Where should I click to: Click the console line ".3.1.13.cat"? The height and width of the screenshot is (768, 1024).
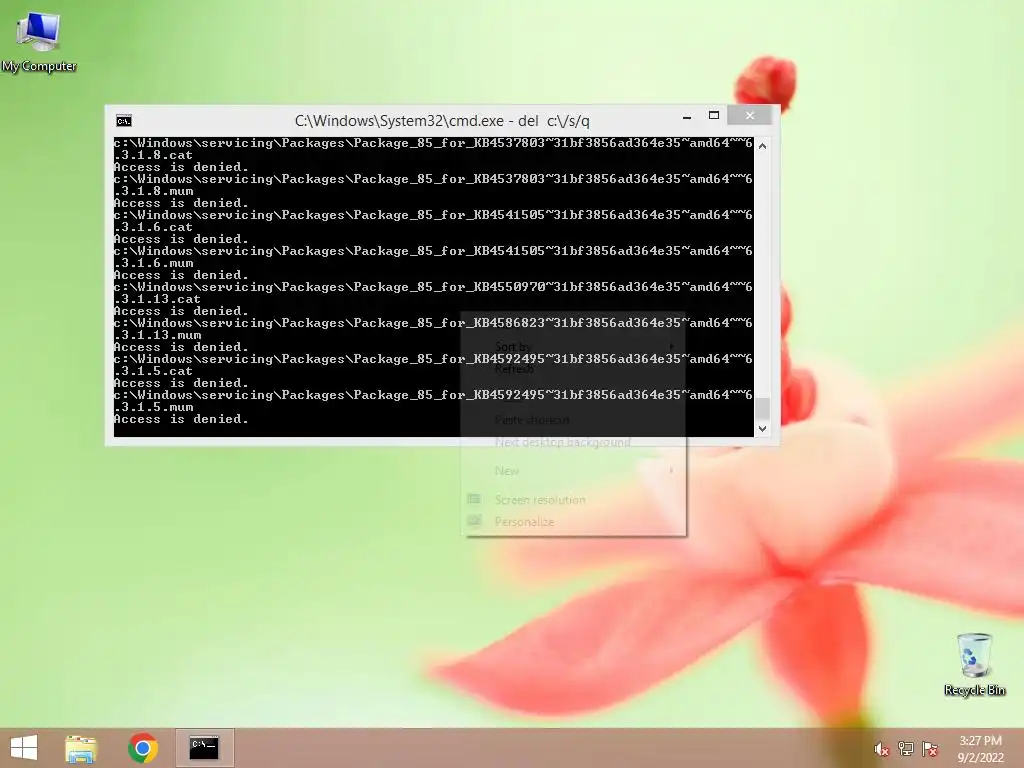click(x=157, y=299)
